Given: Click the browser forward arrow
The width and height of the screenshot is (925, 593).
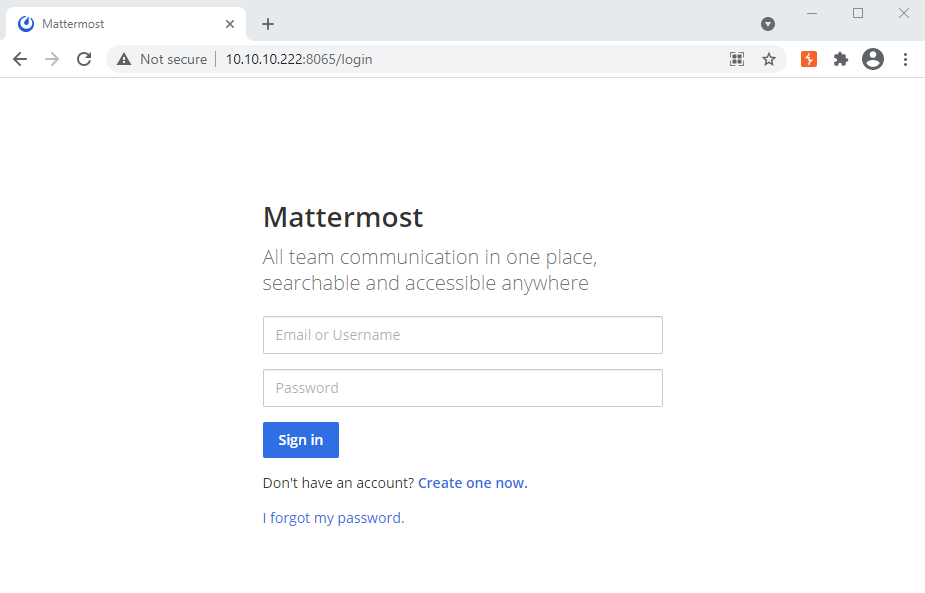Looking at the screenshot, I should [52, 59].
